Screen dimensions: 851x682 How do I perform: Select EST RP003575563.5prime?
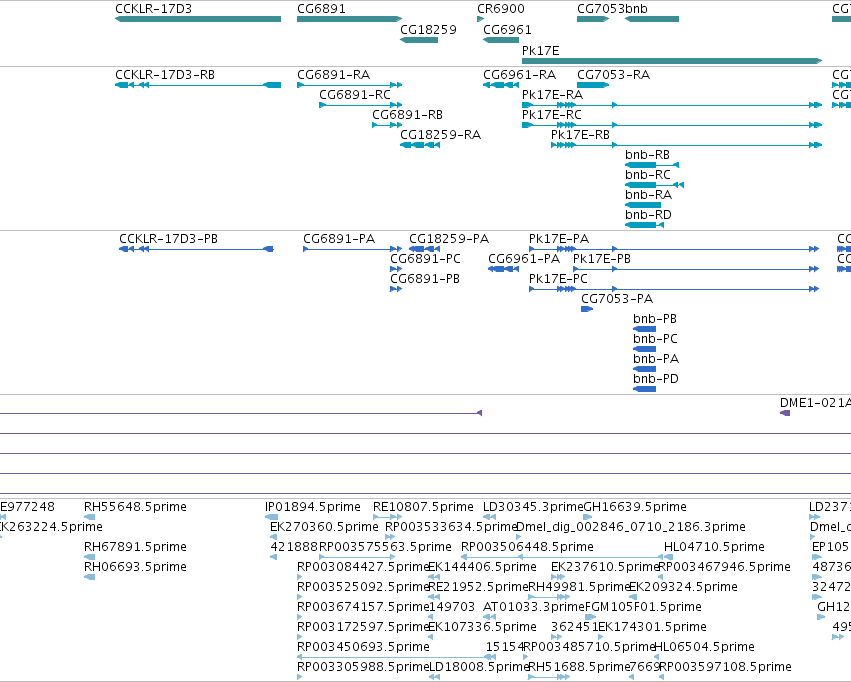point(385,547)
